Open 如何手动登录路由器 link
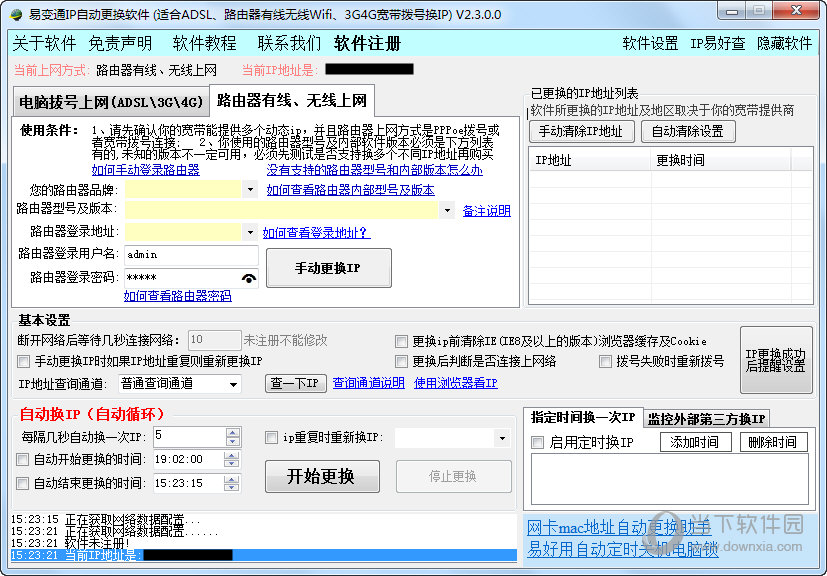827x576 pixels. pyautogui.click(x=146, y=170)
